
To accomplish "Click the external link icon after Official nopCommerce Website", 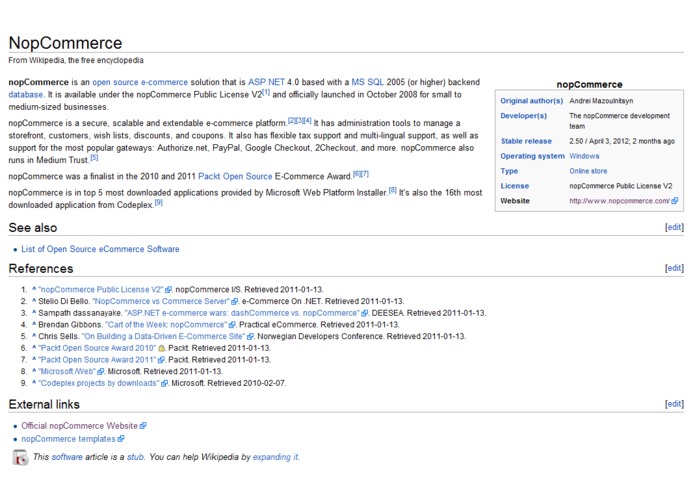I will [143, 426].
